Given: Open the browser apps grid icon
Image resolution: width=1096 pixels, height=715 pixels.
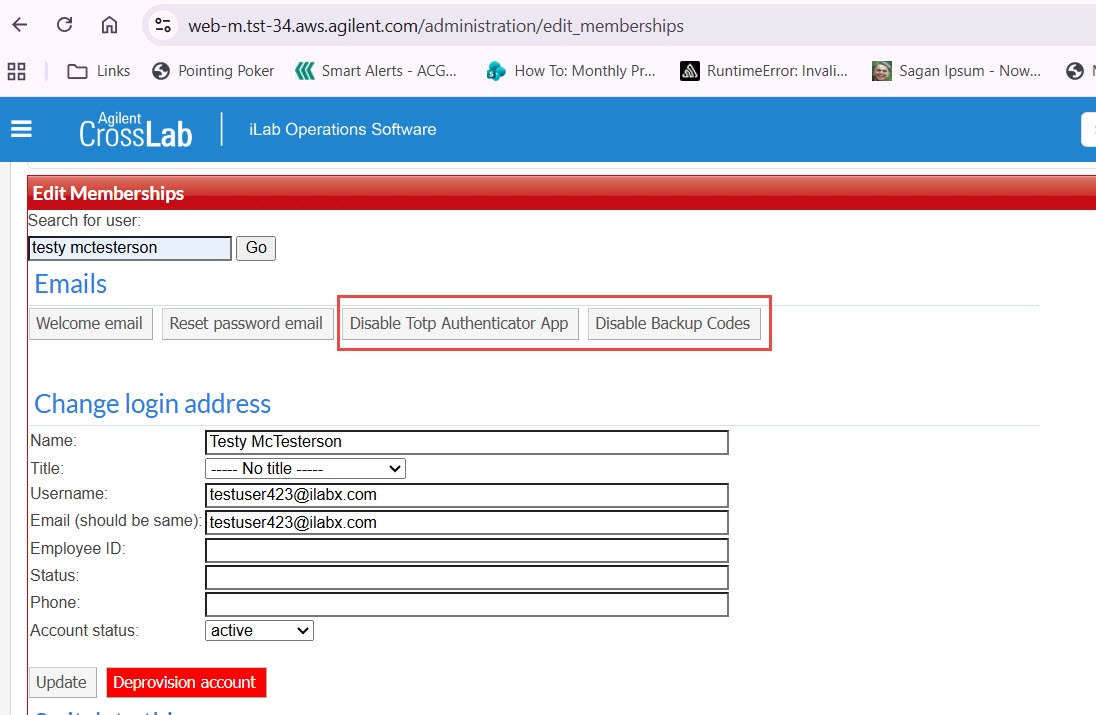Looking at the screenshot, I should [16, 71].
